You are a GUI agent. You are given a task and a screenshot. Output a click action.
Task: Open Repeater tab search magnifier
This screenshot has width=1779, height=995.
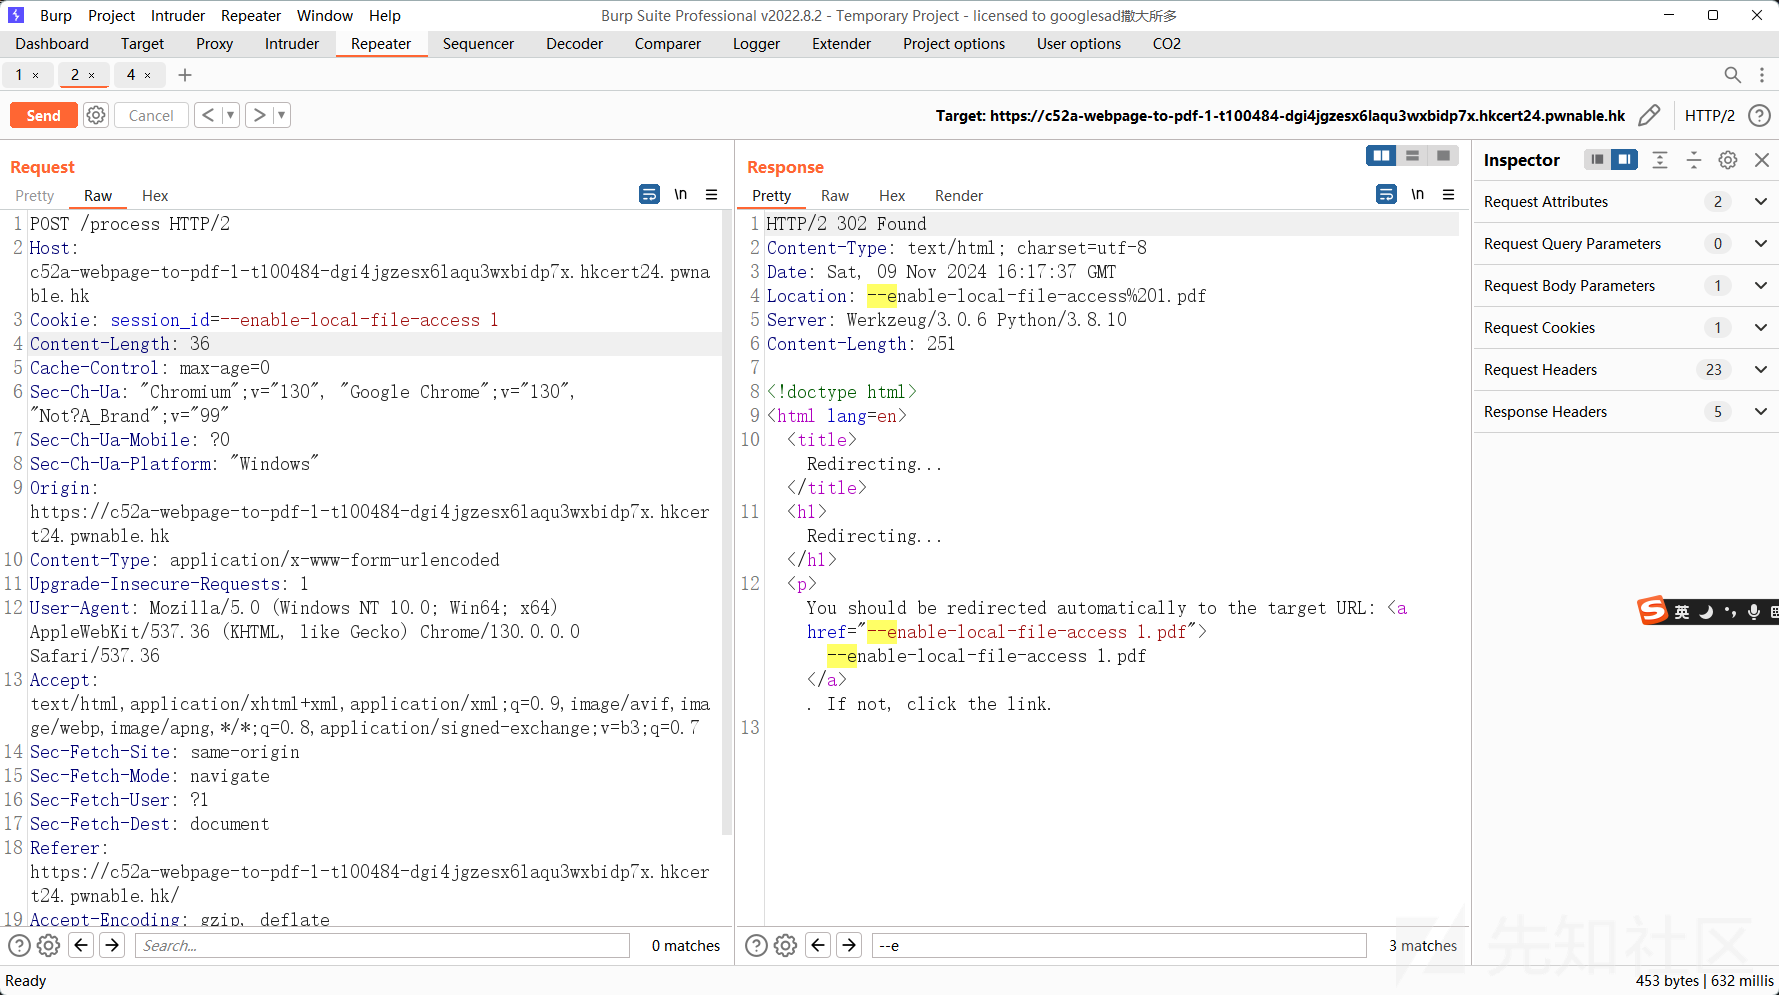pos(1732,75)
